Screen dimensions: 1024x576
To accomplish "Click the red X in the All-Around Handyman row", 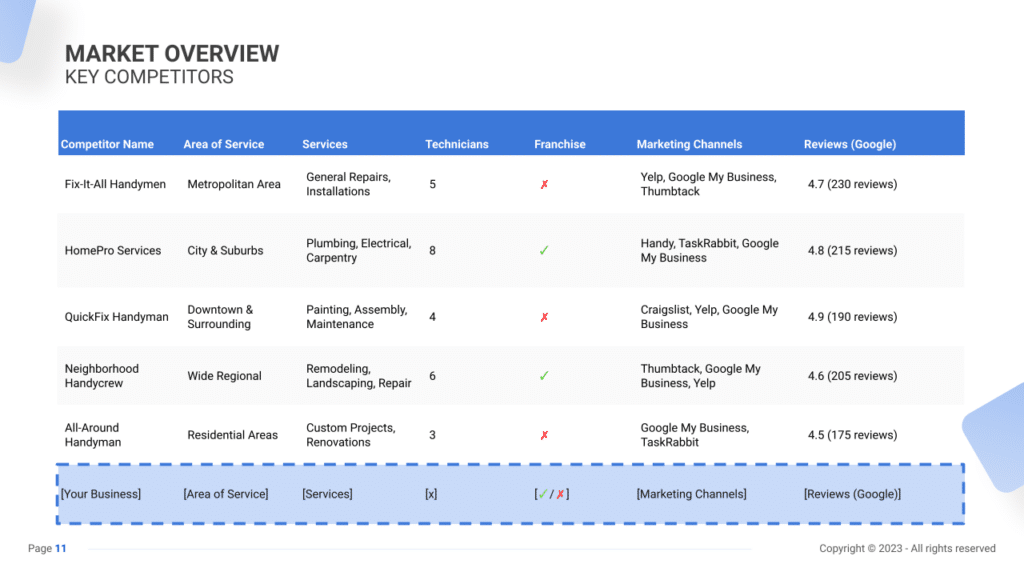I will (x=544, y=436).
